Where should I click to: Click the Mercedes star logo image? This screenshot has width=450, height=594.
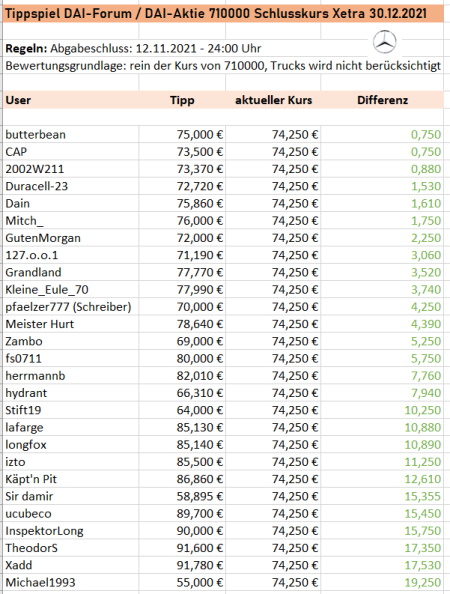pyautogui.click(x=384, y=42)
